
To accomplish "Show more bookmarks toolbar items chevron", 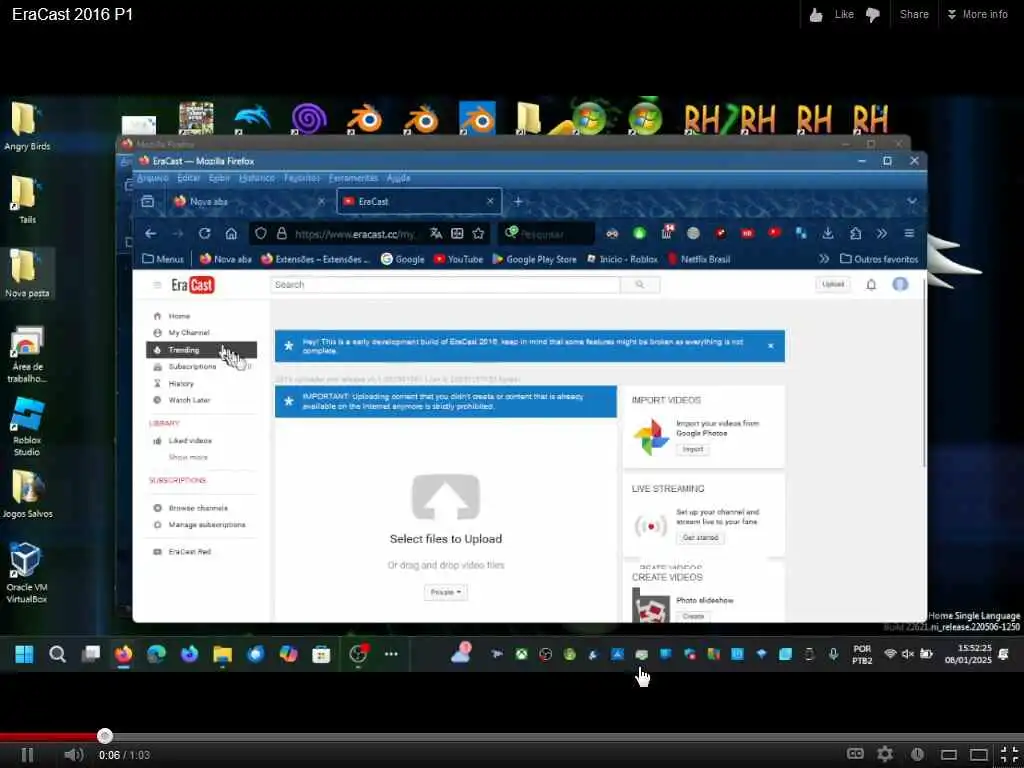I will coord(824,259).
